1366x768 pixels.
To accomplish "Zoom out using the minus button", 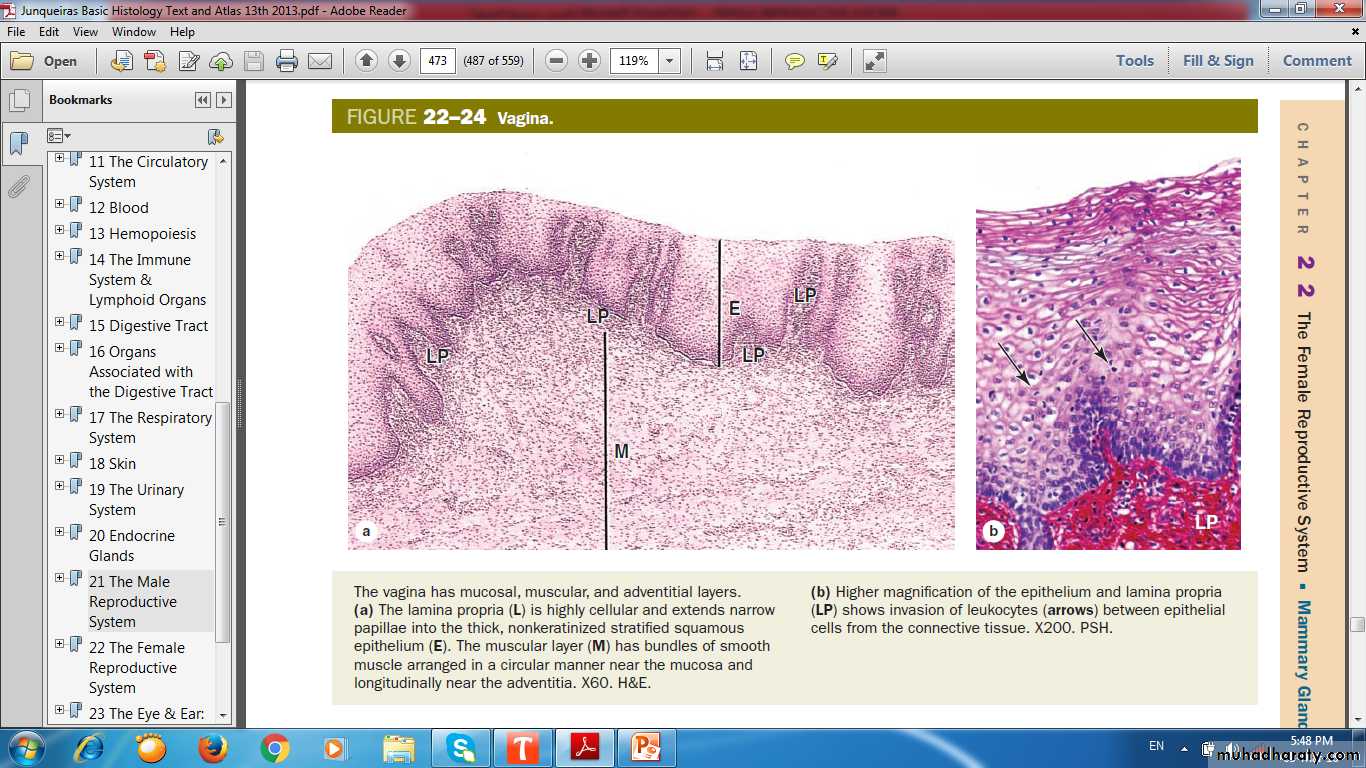I will [x=557, y=61].
